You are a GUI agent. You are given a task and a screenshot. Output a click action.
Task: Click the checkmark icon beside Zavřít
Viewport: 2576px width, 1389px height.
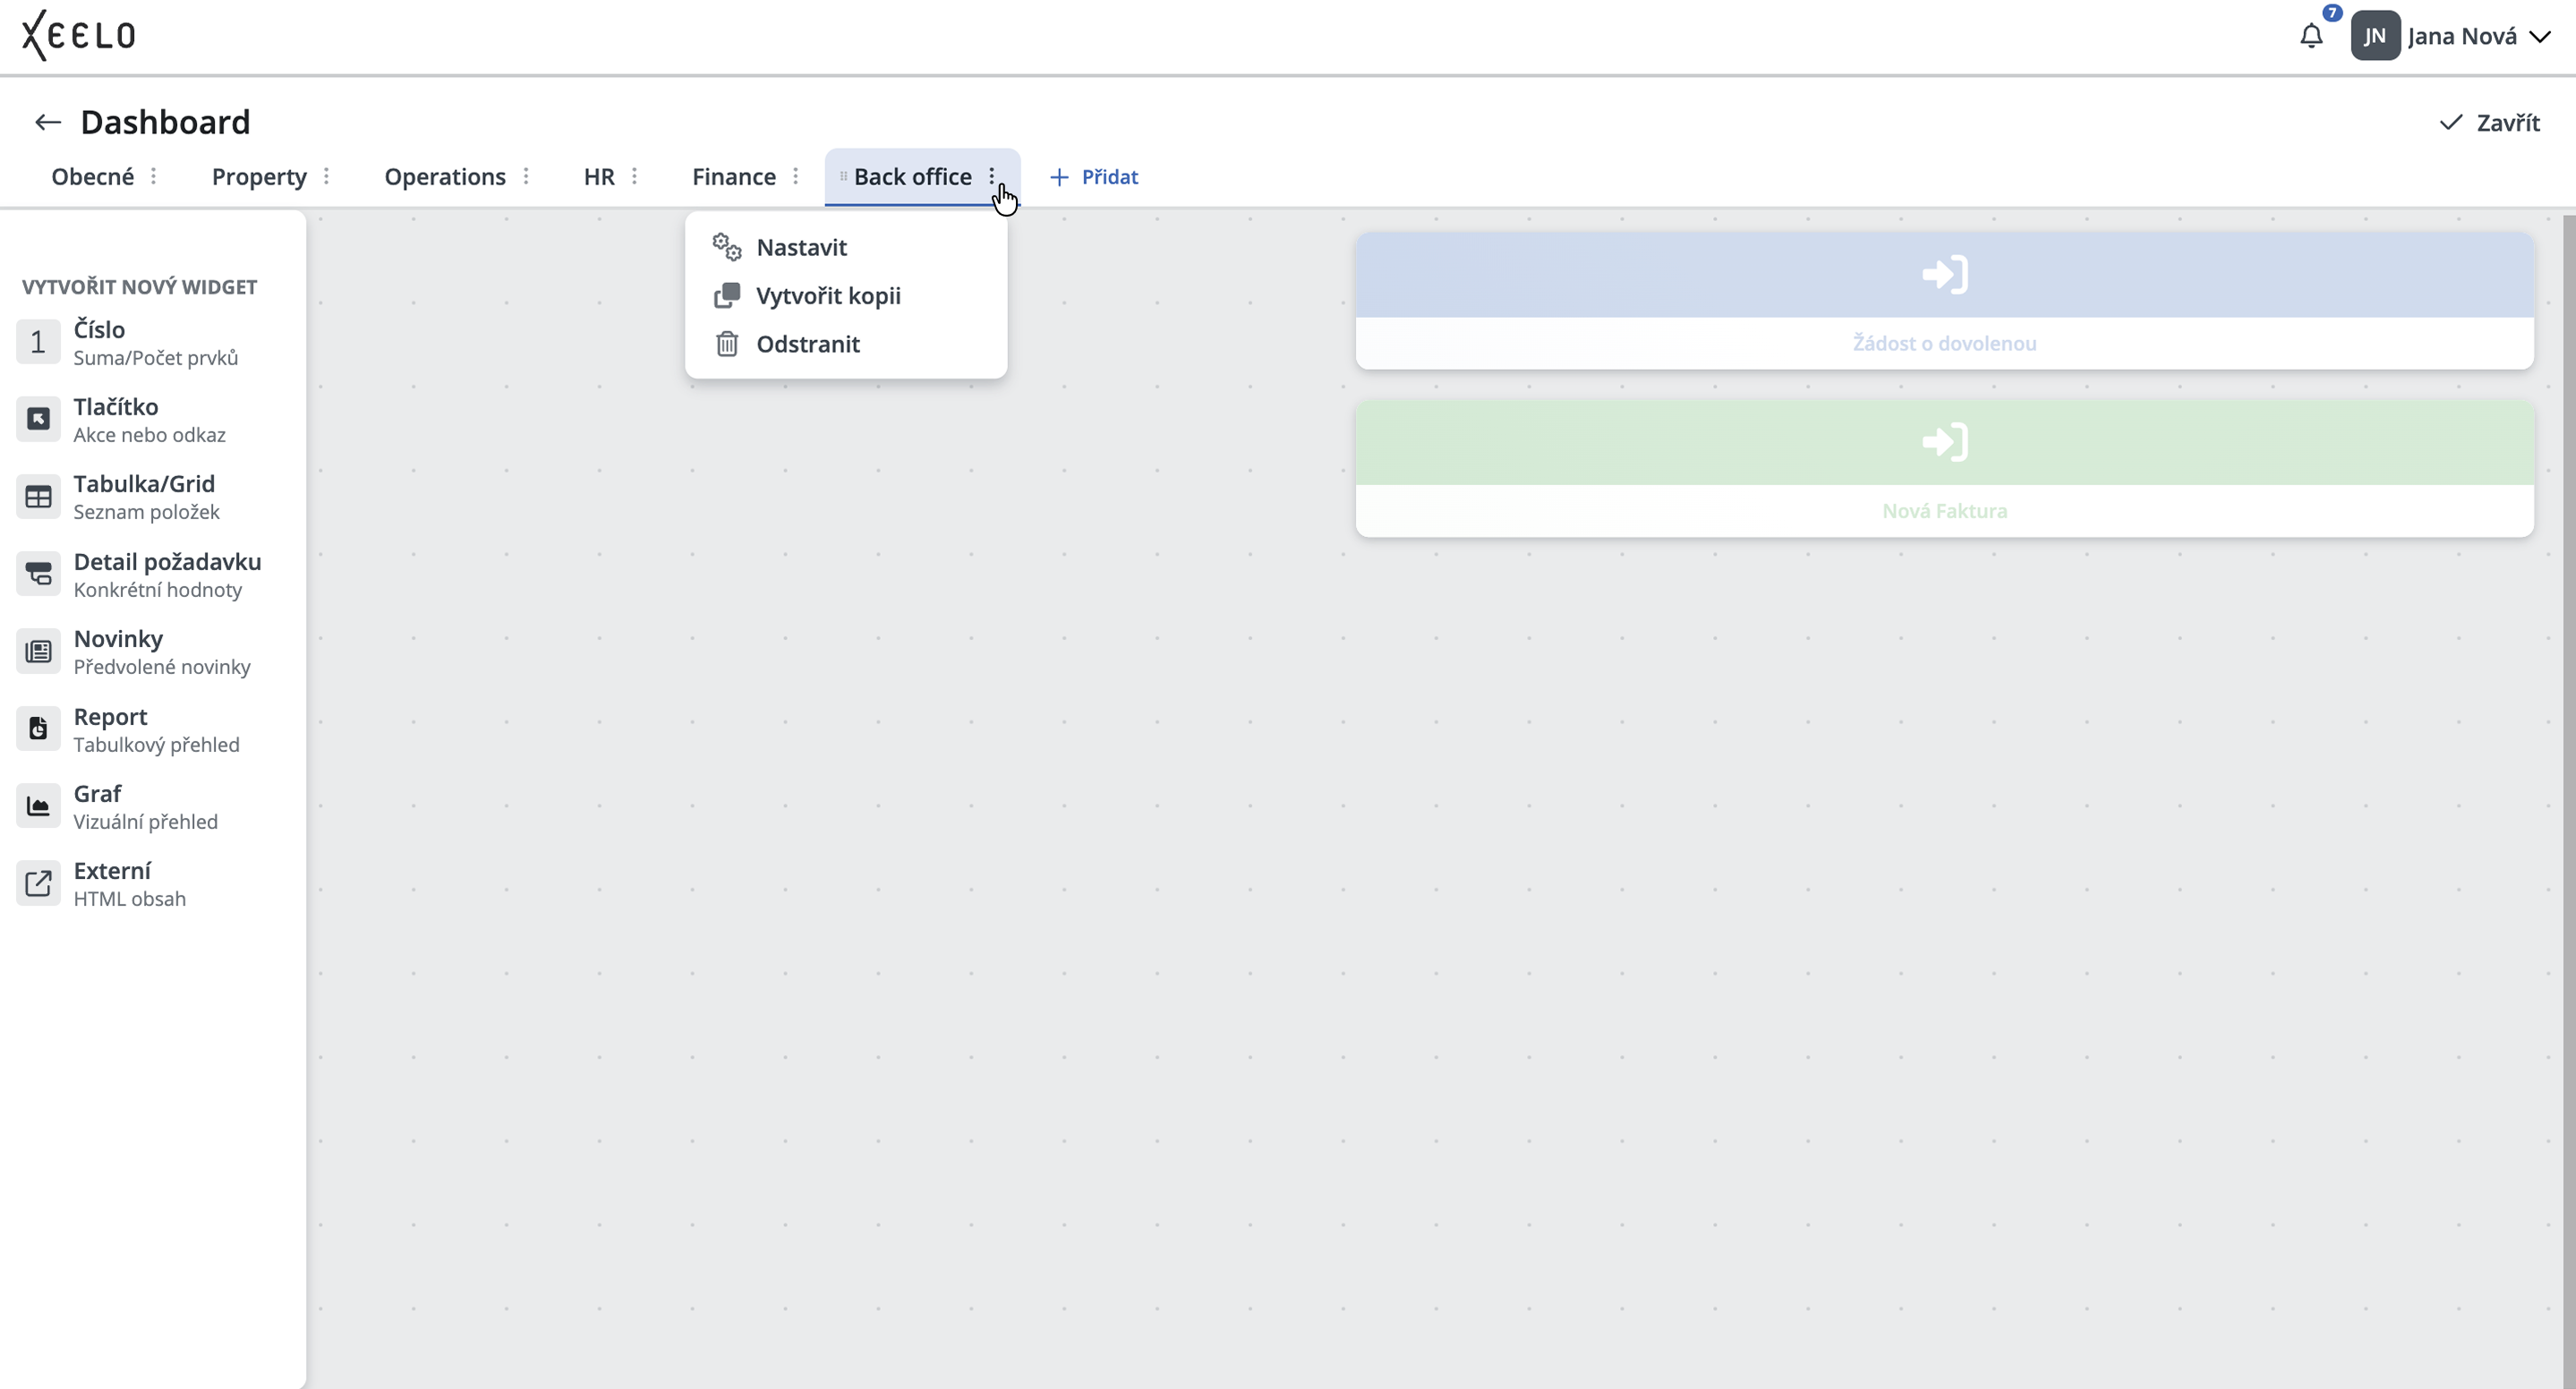2451,122
